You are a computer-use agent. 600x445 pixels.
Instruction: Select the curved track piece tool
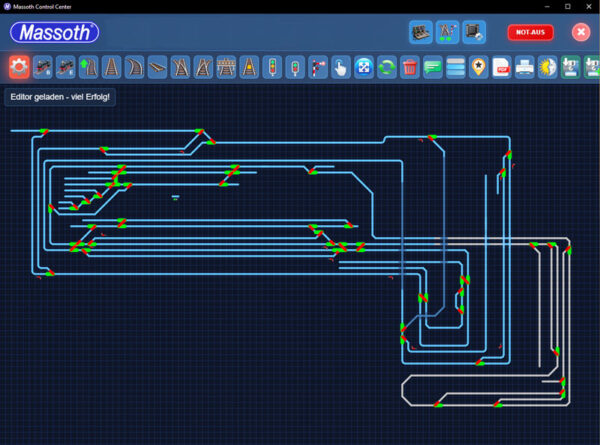tap(134, 67)
